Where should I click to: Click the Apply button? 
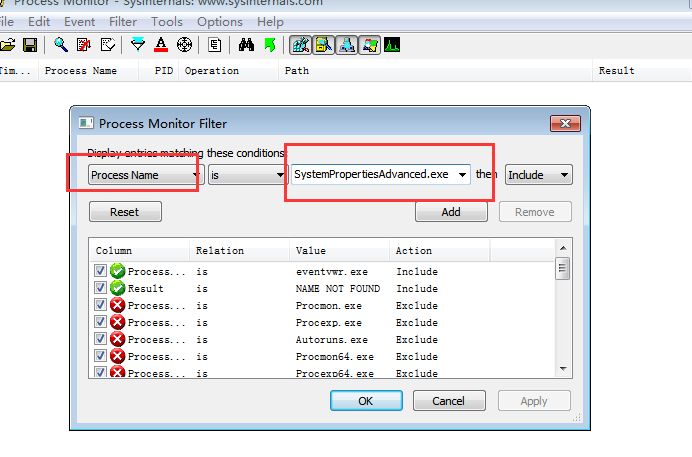pos(534,401)
